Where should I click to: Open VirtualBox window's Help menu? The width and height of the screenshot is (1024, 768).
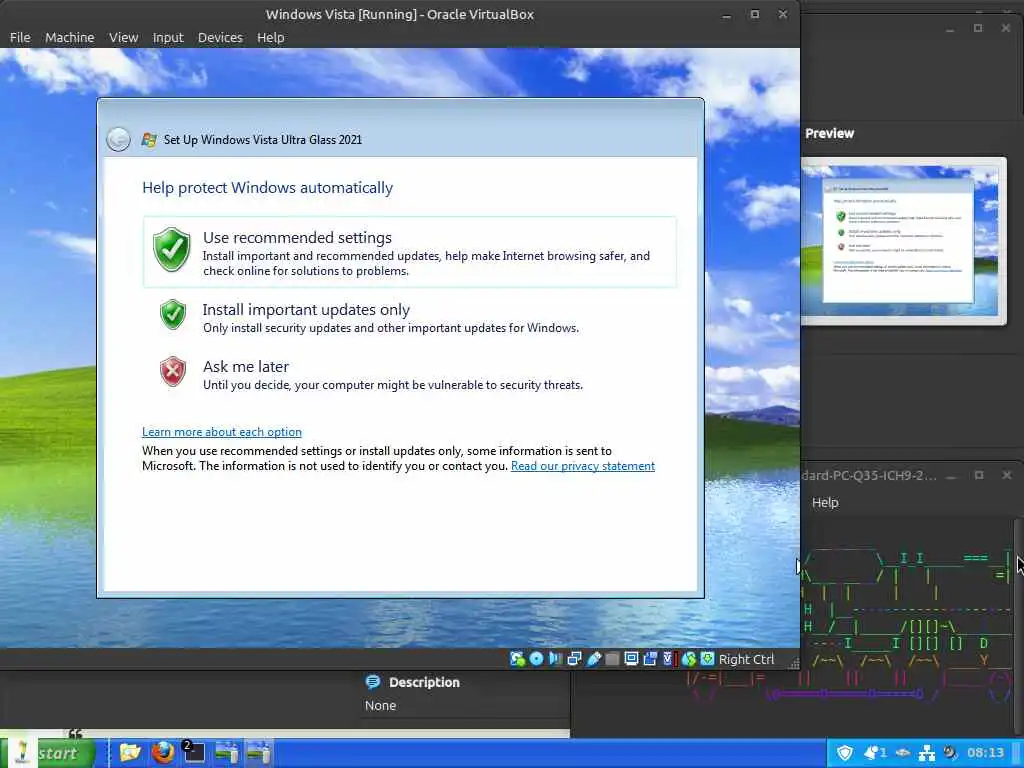270,37
